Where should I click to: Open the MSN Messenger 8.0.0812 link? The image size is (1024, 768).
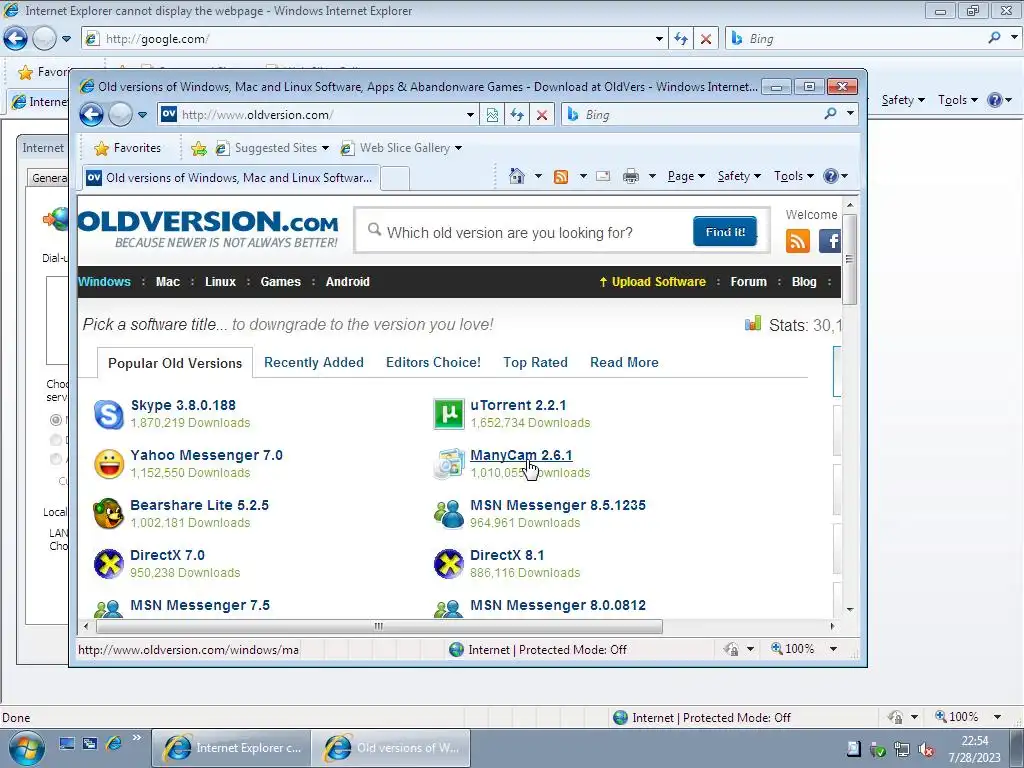coord(558,605)
